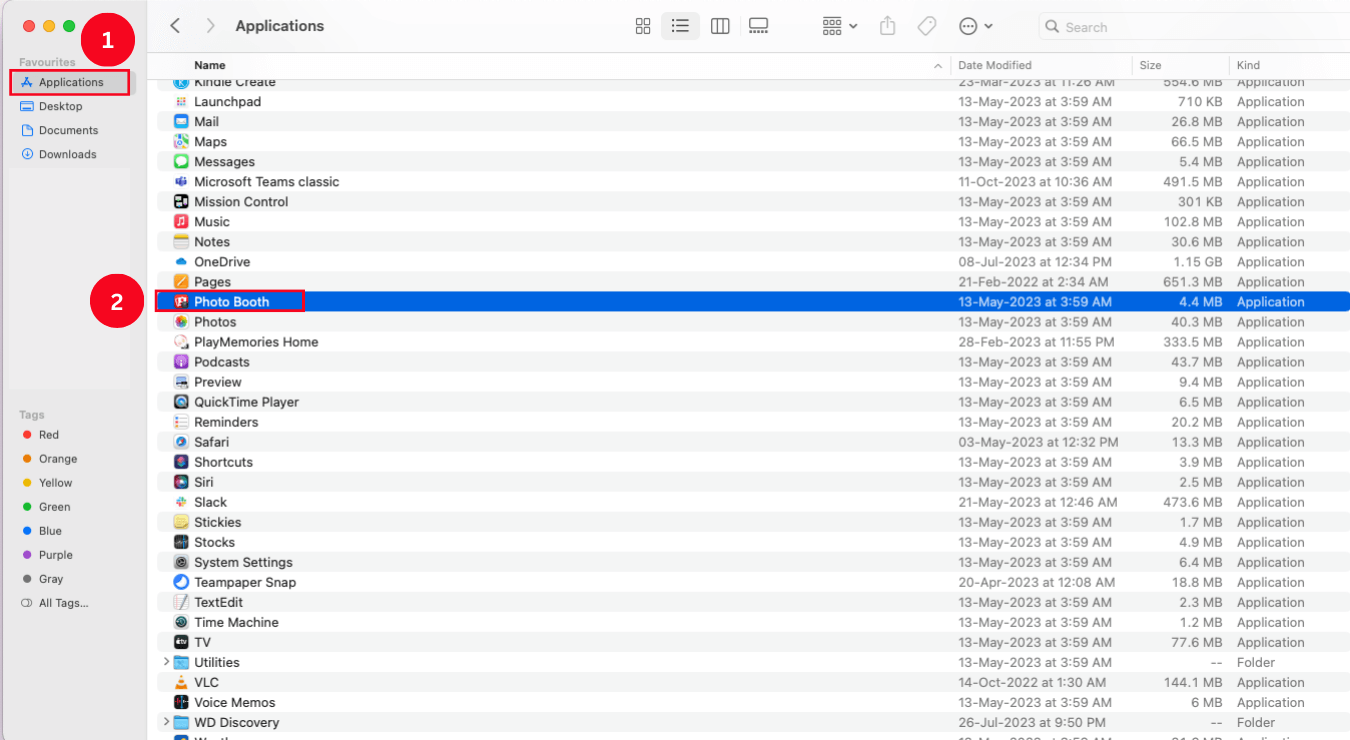
Task: Select the Siri app icon
Action: [x=181, y=482]
